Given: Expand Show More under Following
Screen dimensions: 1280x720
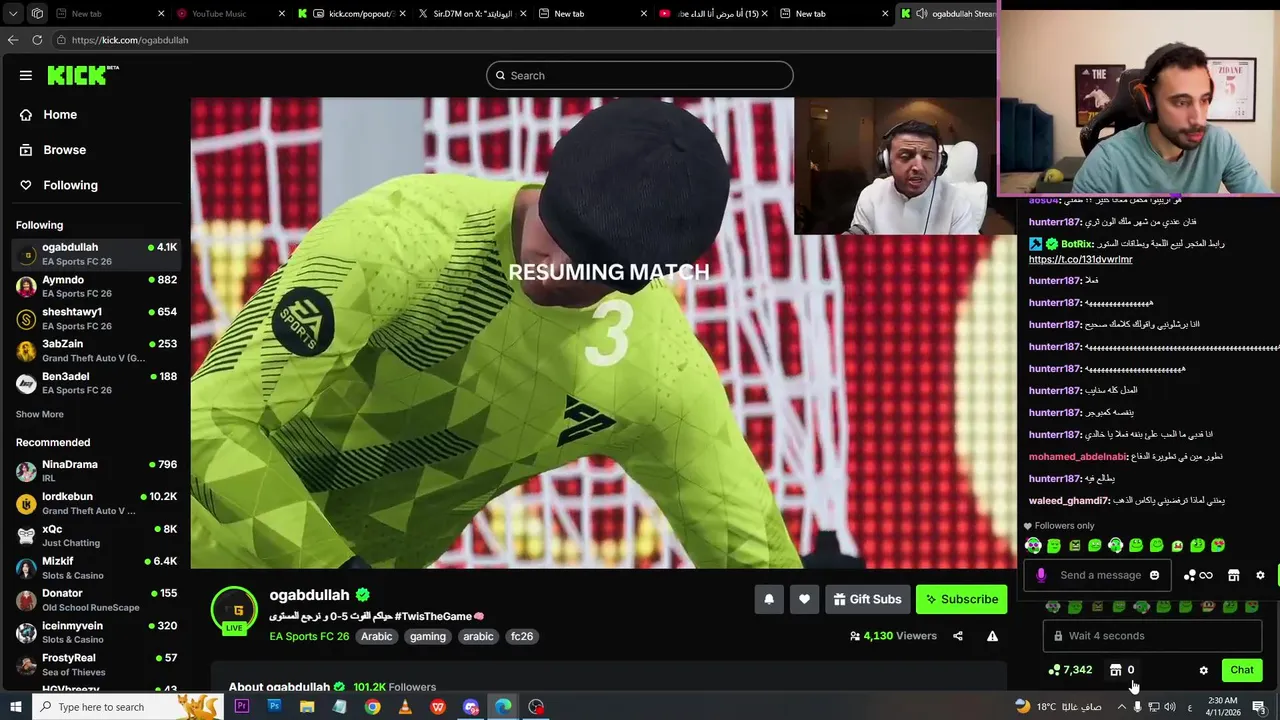Looking at the screenshot, I should (40, 414).
